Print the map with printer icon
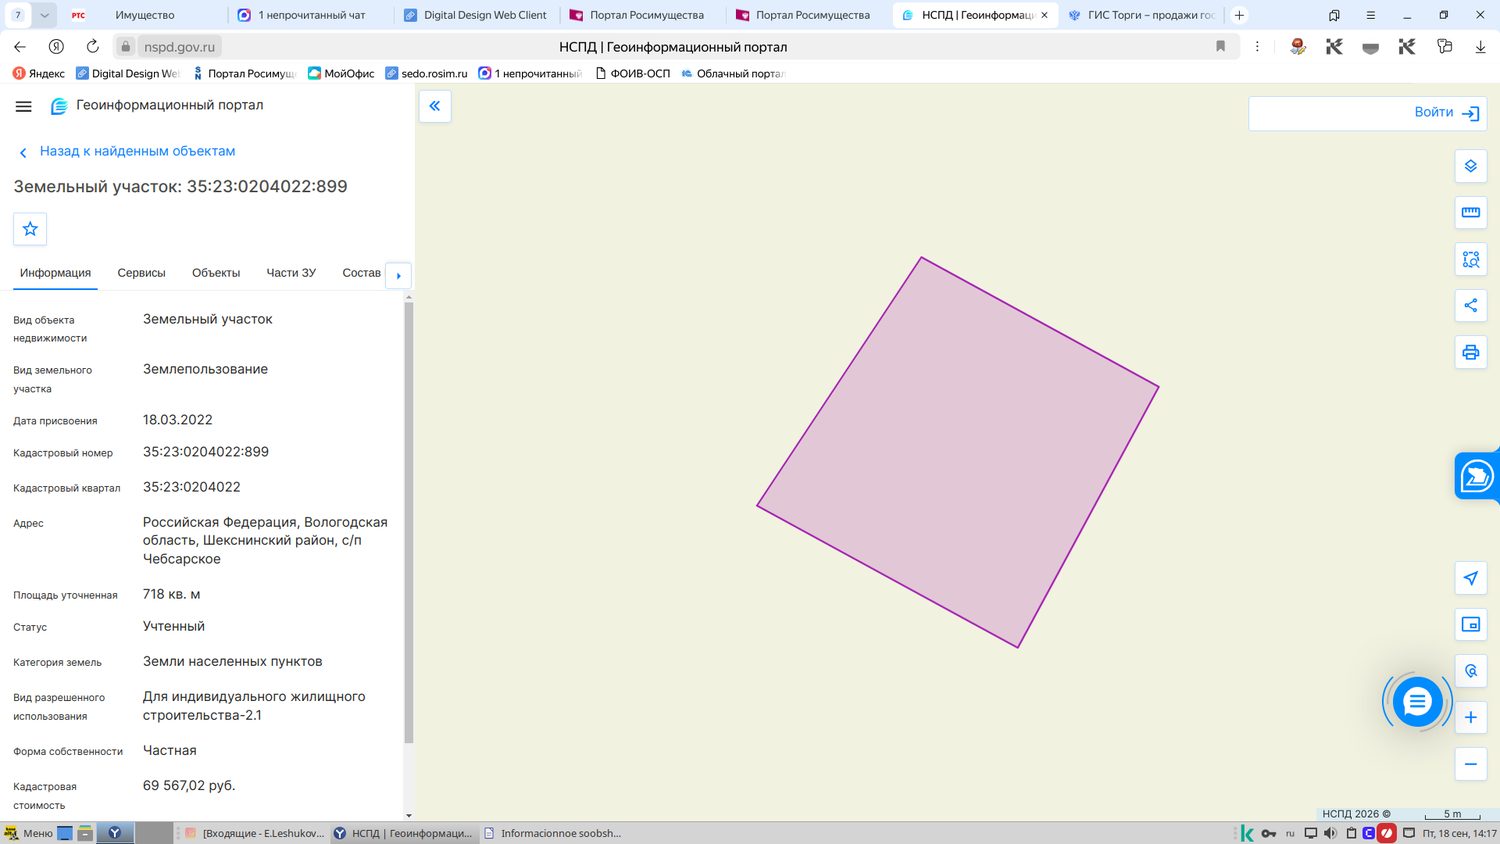This screenshot has width=1500, height=844. (1470, 352)
